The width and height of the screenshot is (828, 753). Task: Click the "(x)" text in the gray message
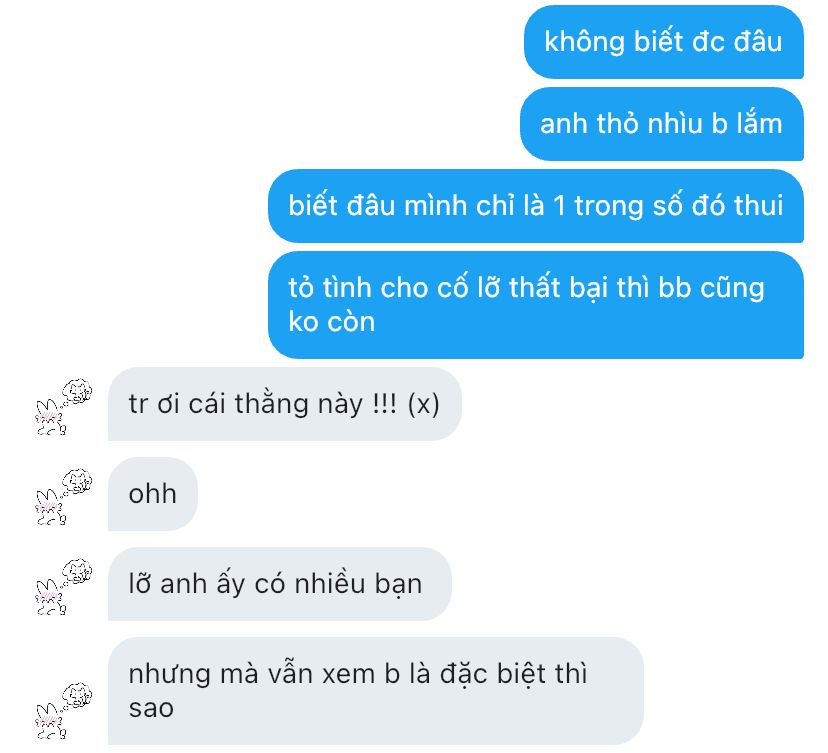pyautogui.click(x=424, y=405)
